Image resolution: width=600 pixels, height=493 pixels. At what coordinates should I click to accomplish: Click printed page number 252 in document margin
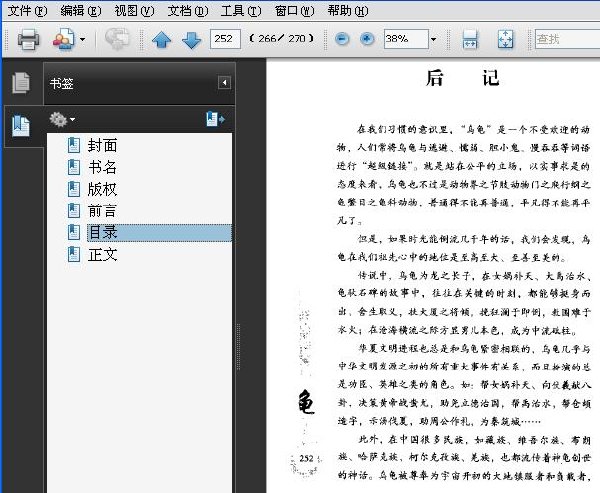pos(307,458)
